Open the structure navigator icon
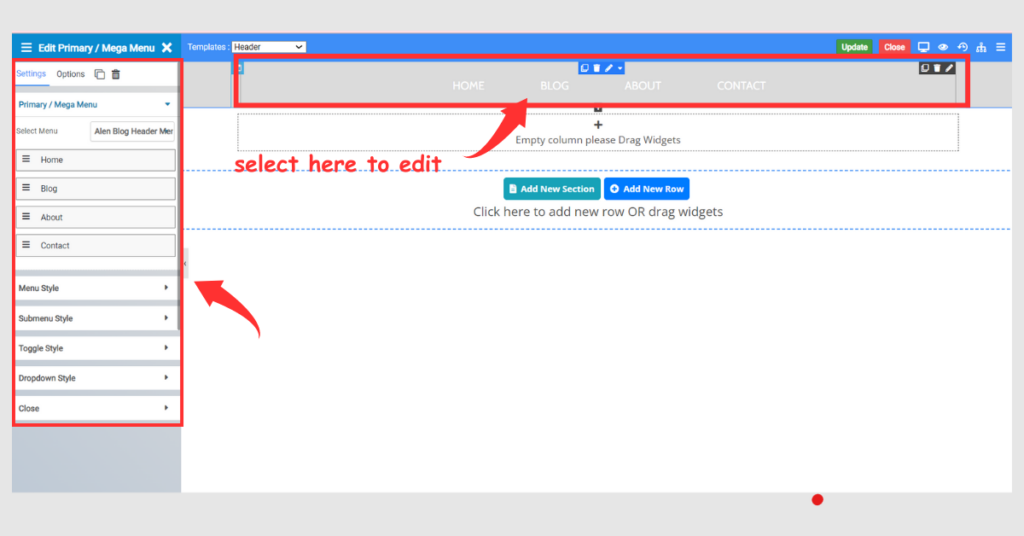The image size is (1024, 536). [x=982, y=47]
